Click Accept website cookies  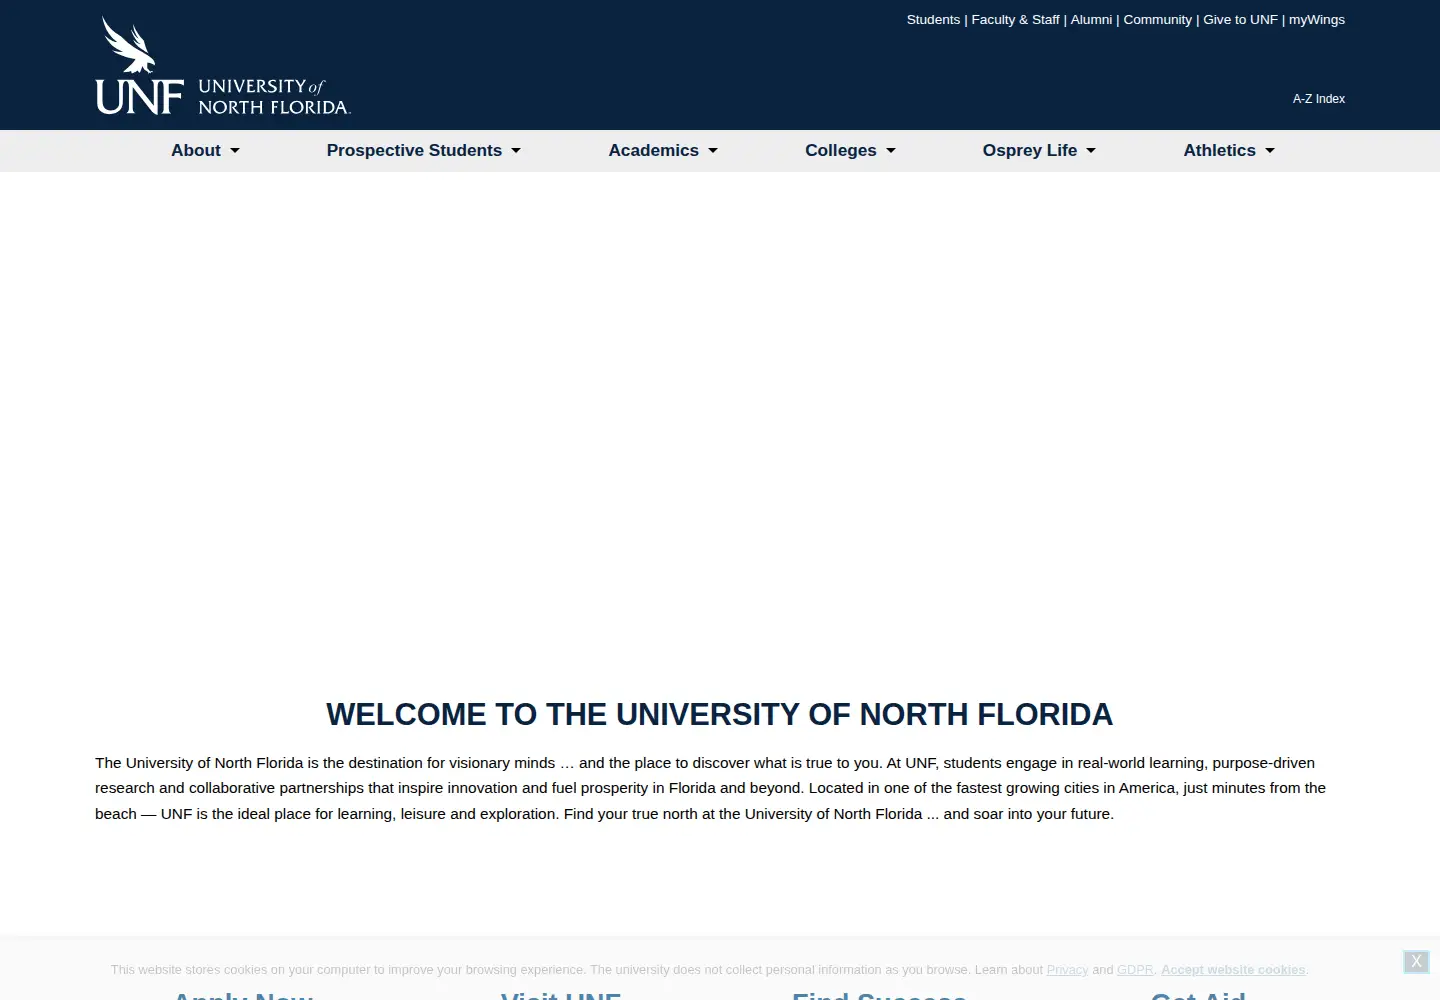[x=1233, y=970]
